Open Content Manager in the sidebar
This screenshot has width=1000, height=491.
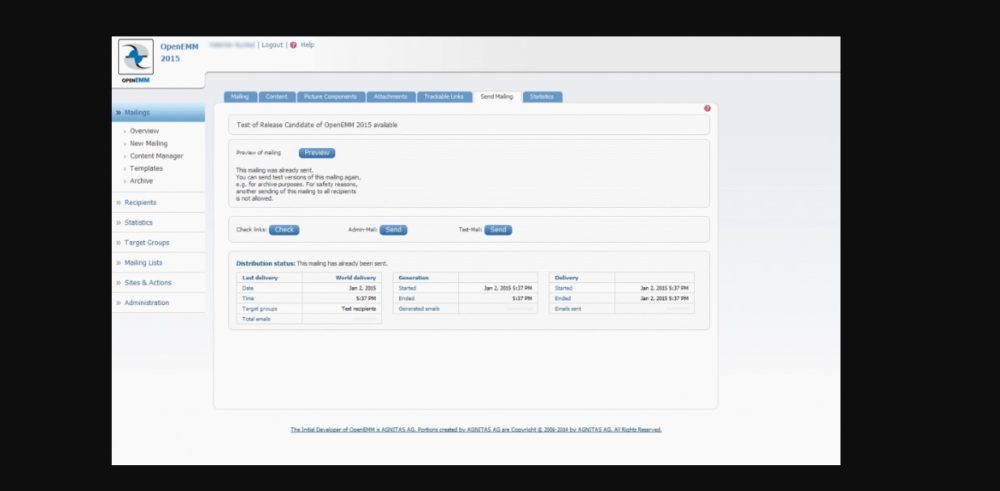click(156, 156)
